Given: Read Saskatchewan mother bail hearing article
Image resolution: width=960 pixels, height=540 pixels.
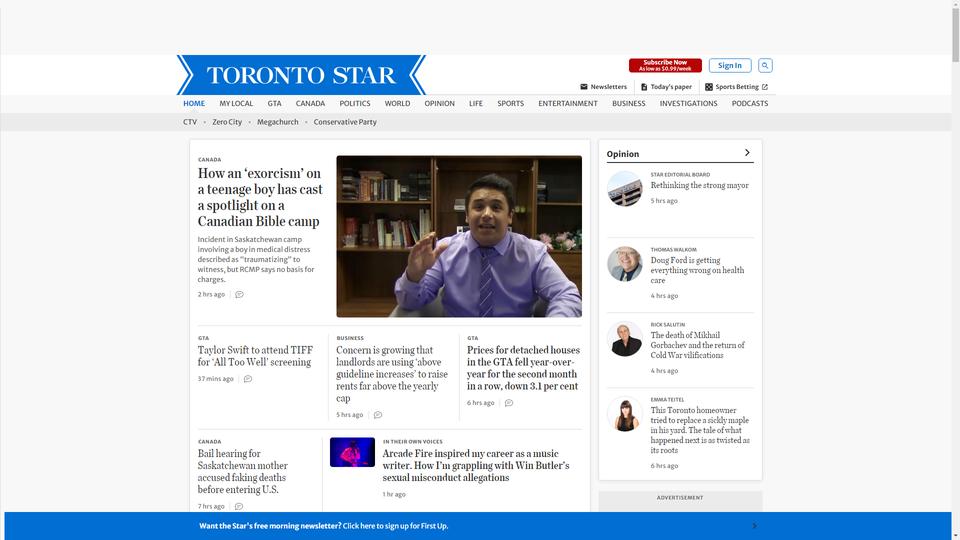Looking at the screenshot, I should [x=242, y=471].
